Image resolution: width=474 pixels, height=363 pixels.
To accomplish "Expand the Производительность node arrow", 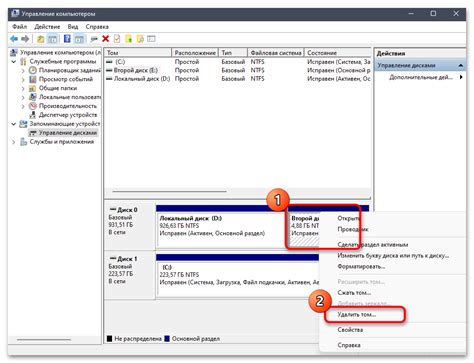I will tap(23, 106).
